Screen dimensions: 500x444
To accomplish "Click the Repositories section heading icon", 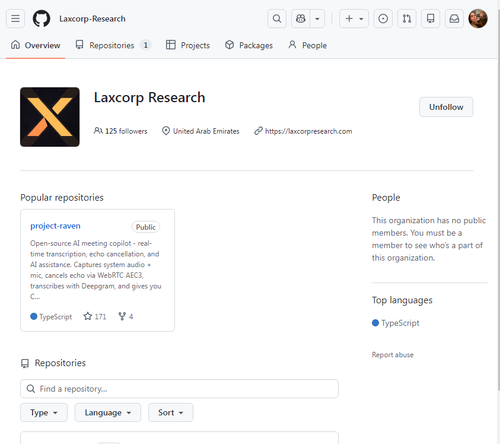I will pyautogui.click(x=25, y=363).
